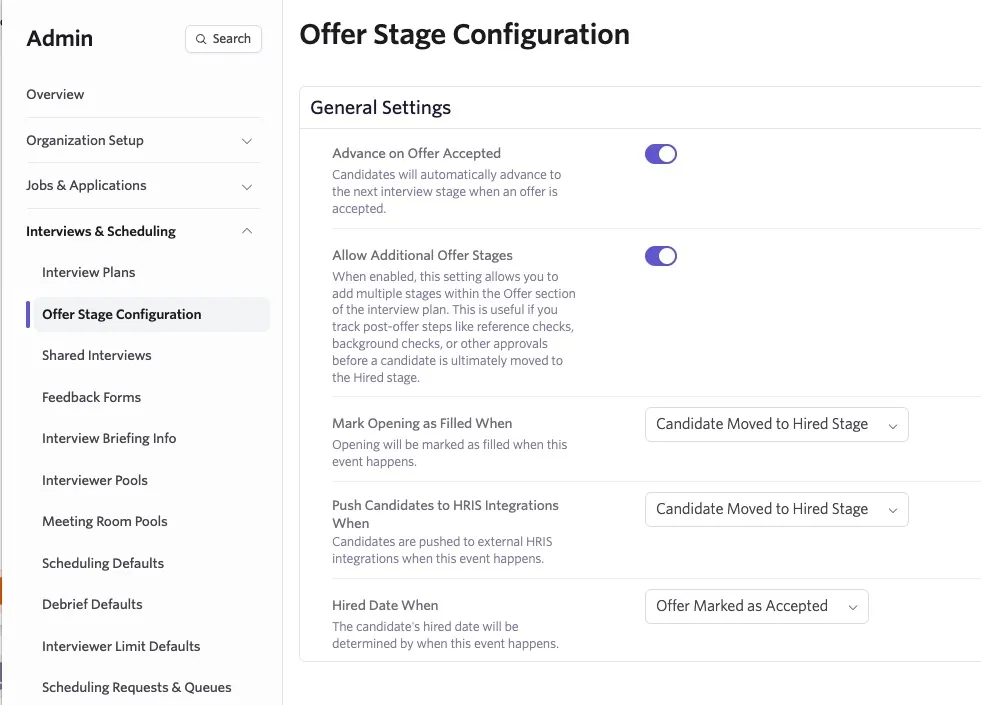Disable Allow Additional Offer Stages switch
981x705 pixels.
pos(661,256)
